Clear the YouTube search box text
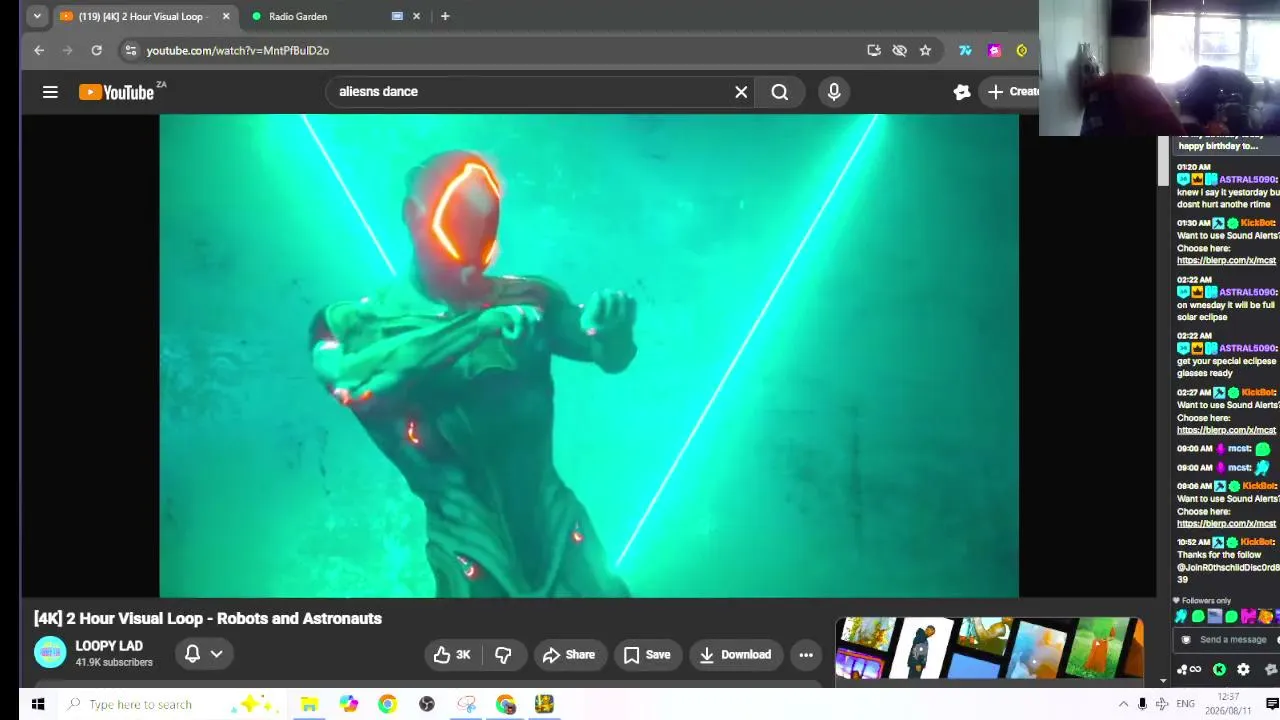Screen dimensions: 1280x720 [741, 92]
